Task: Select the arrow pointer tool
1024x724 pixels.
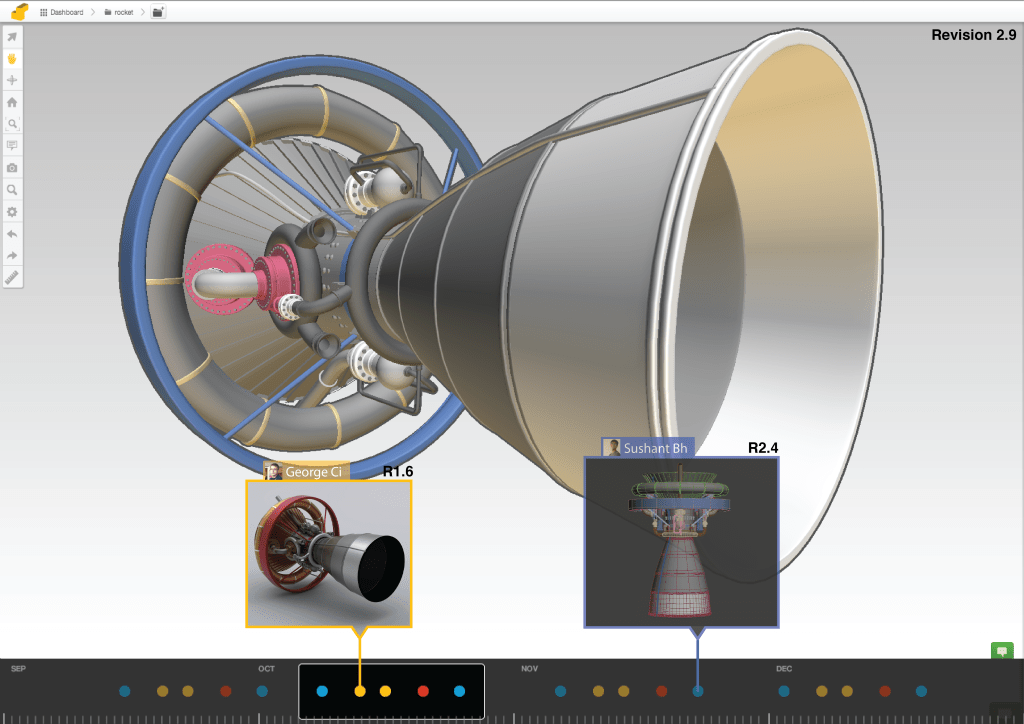Action: [12, 37]
